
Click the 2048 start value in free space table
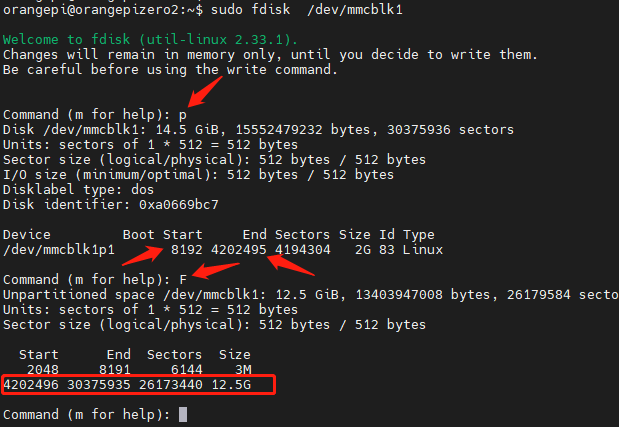click(x=43, y=370)
